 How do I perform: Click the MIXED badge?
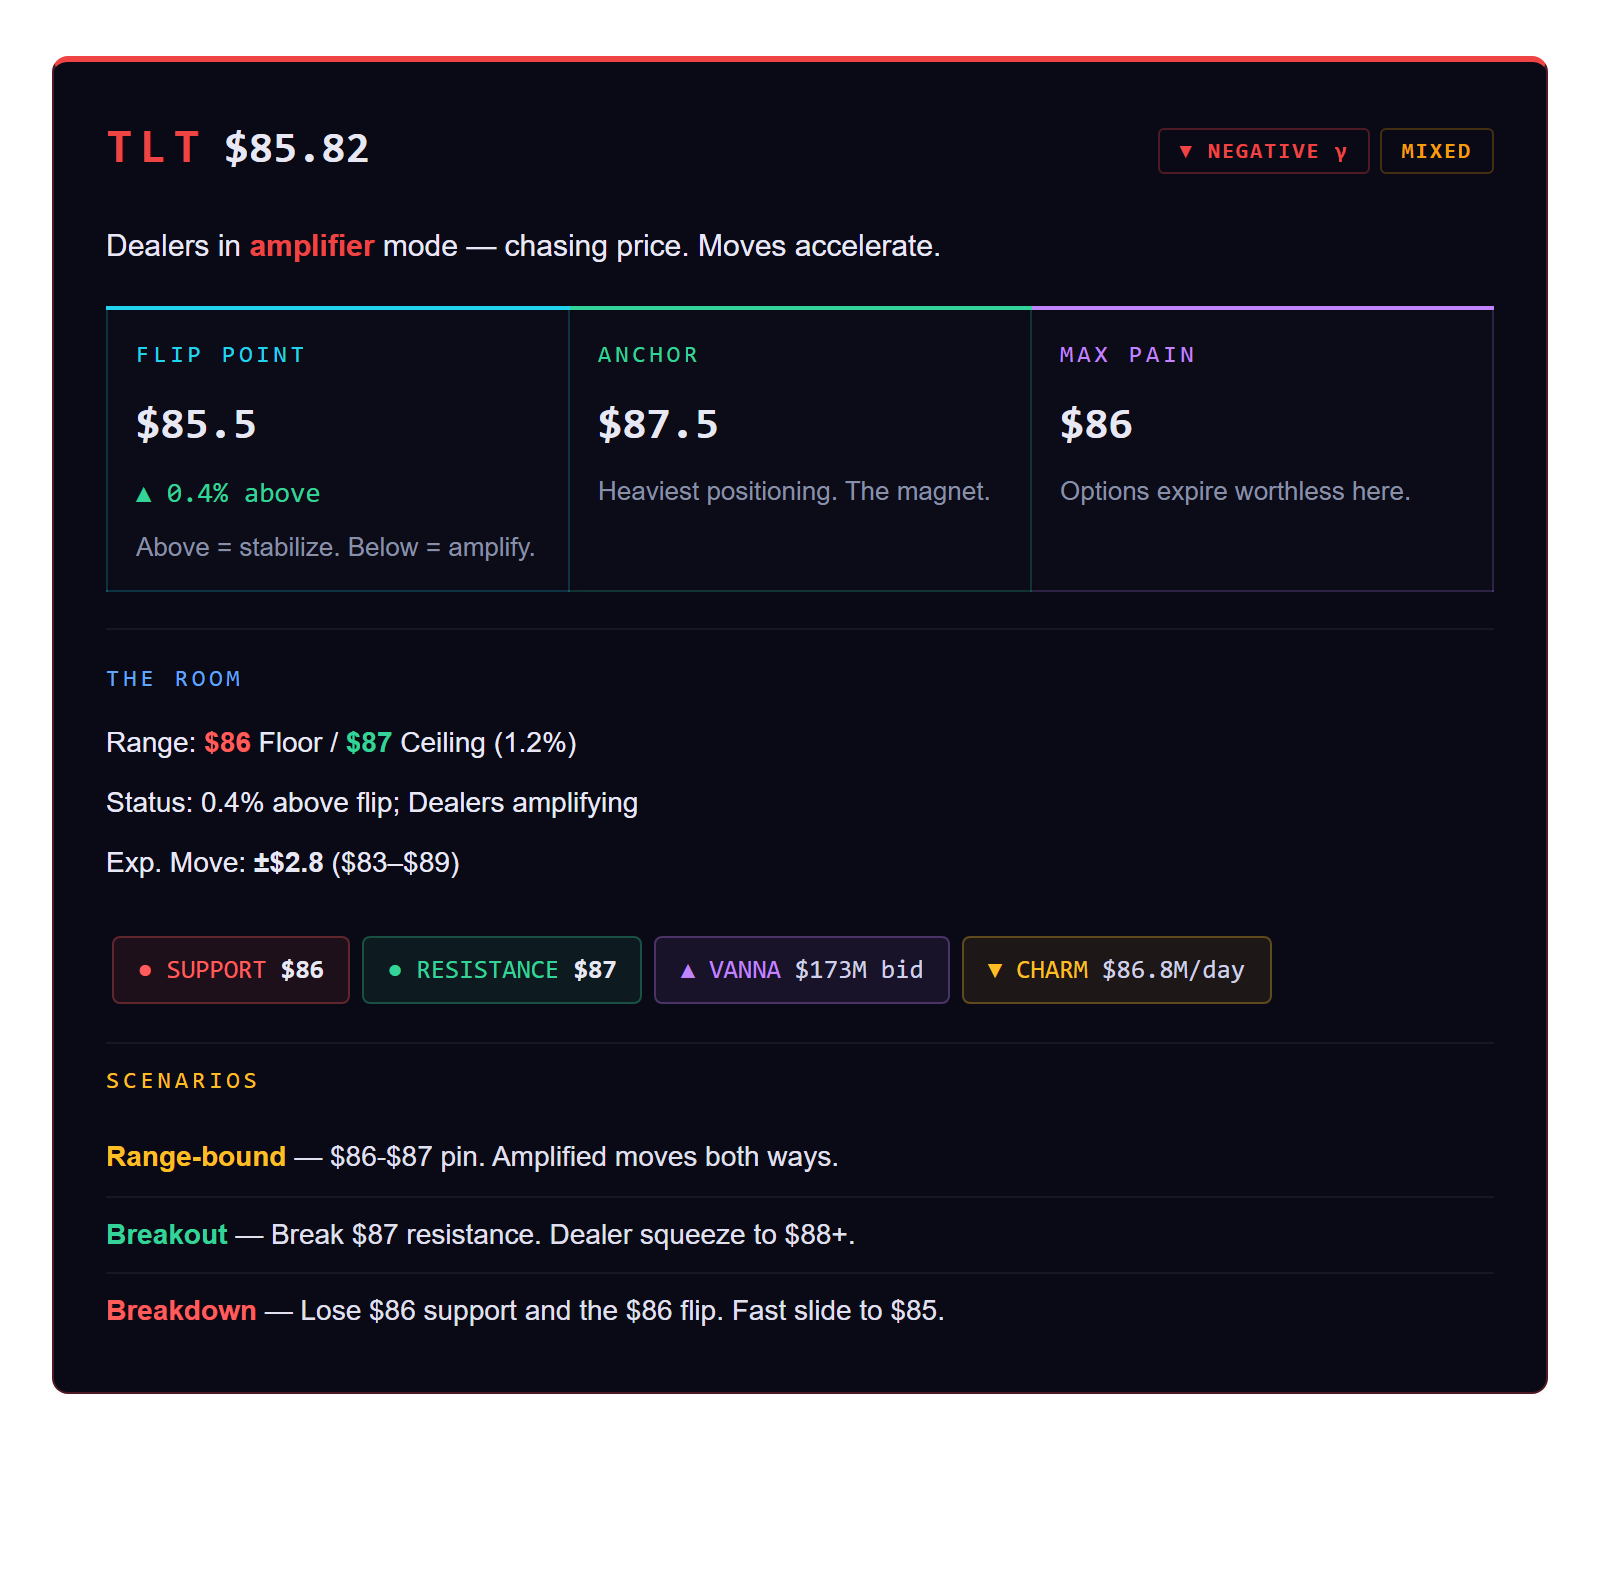pos(1436,151)
